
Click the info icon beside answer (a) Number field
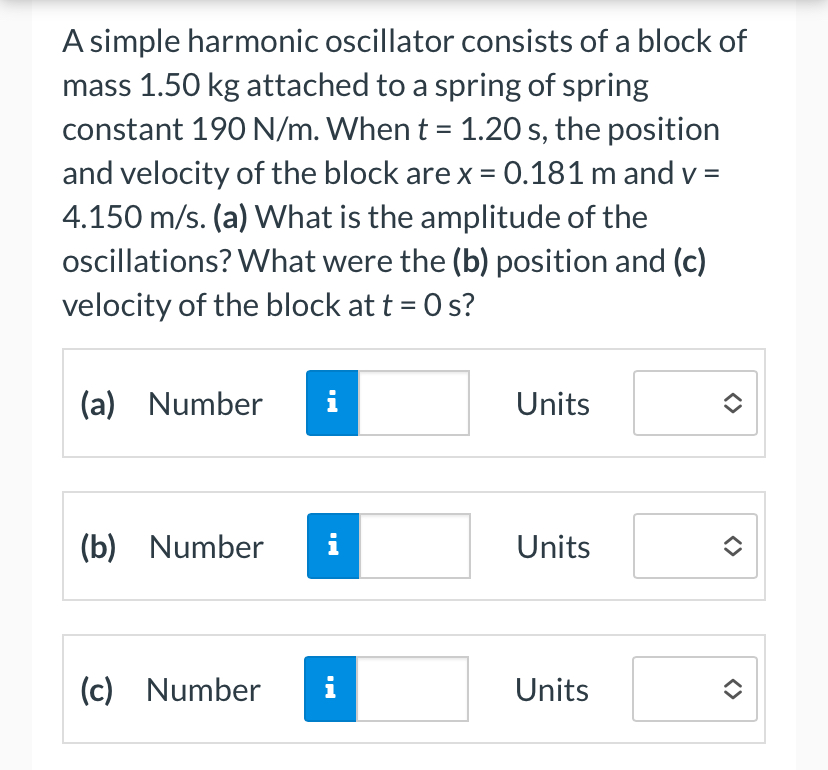331,403
